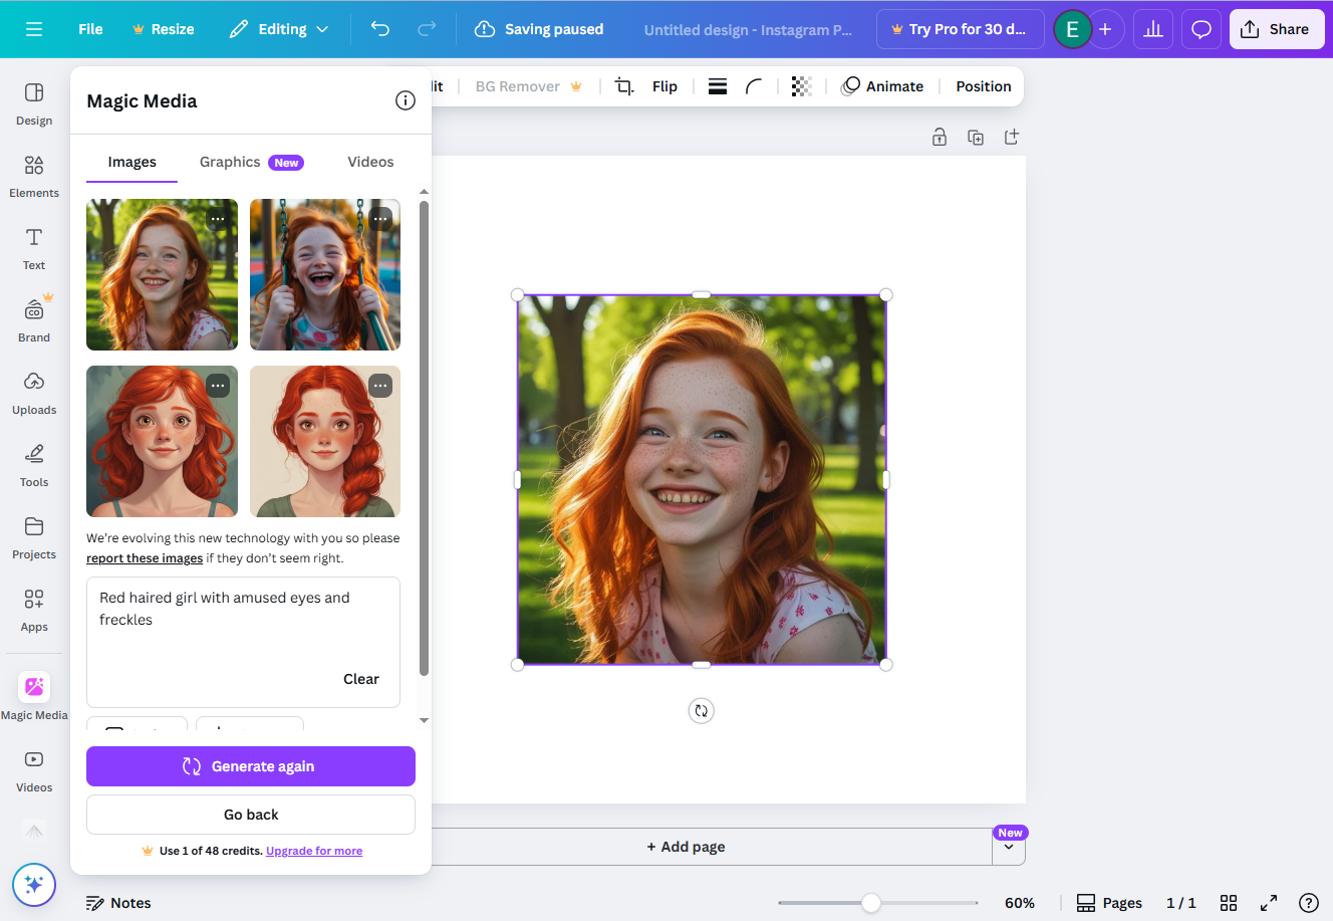The image size is (1333, 921).
Task: Open the Transparency control
Action: [800, 85]
